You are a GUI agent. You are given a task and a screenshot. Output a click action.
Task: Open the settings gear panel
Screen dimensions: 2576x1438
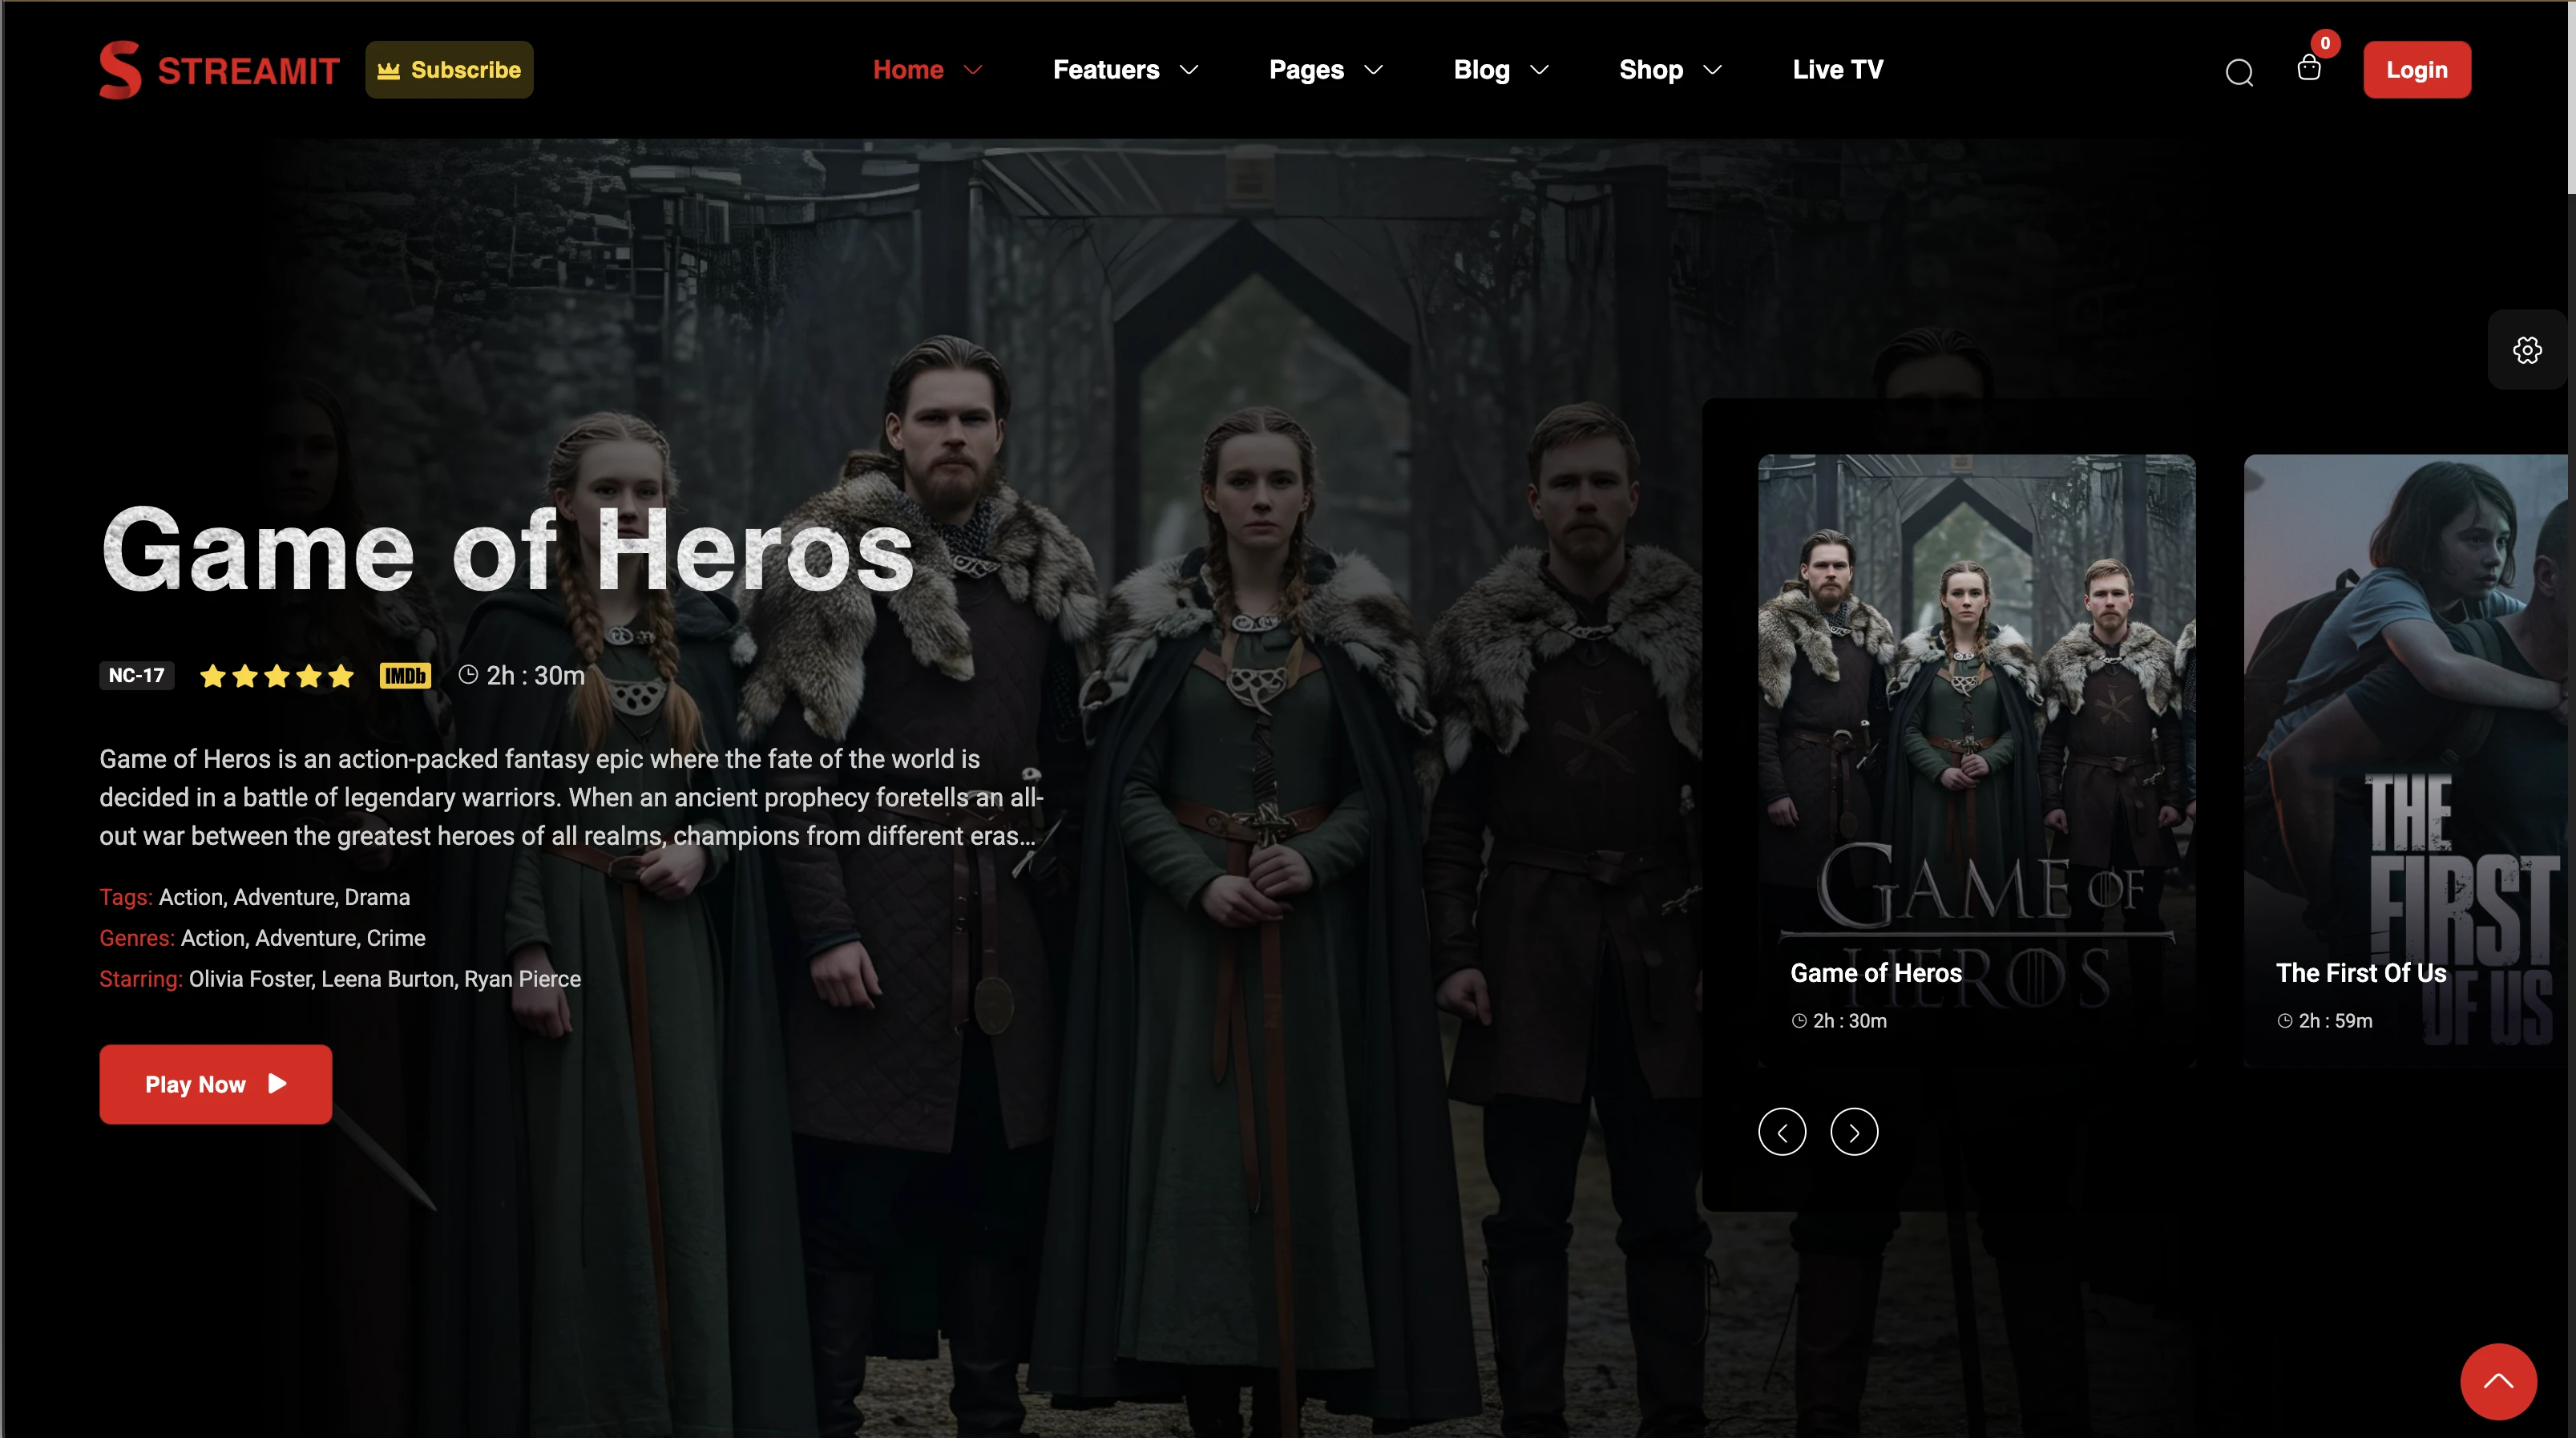[x=2527, y=350]
